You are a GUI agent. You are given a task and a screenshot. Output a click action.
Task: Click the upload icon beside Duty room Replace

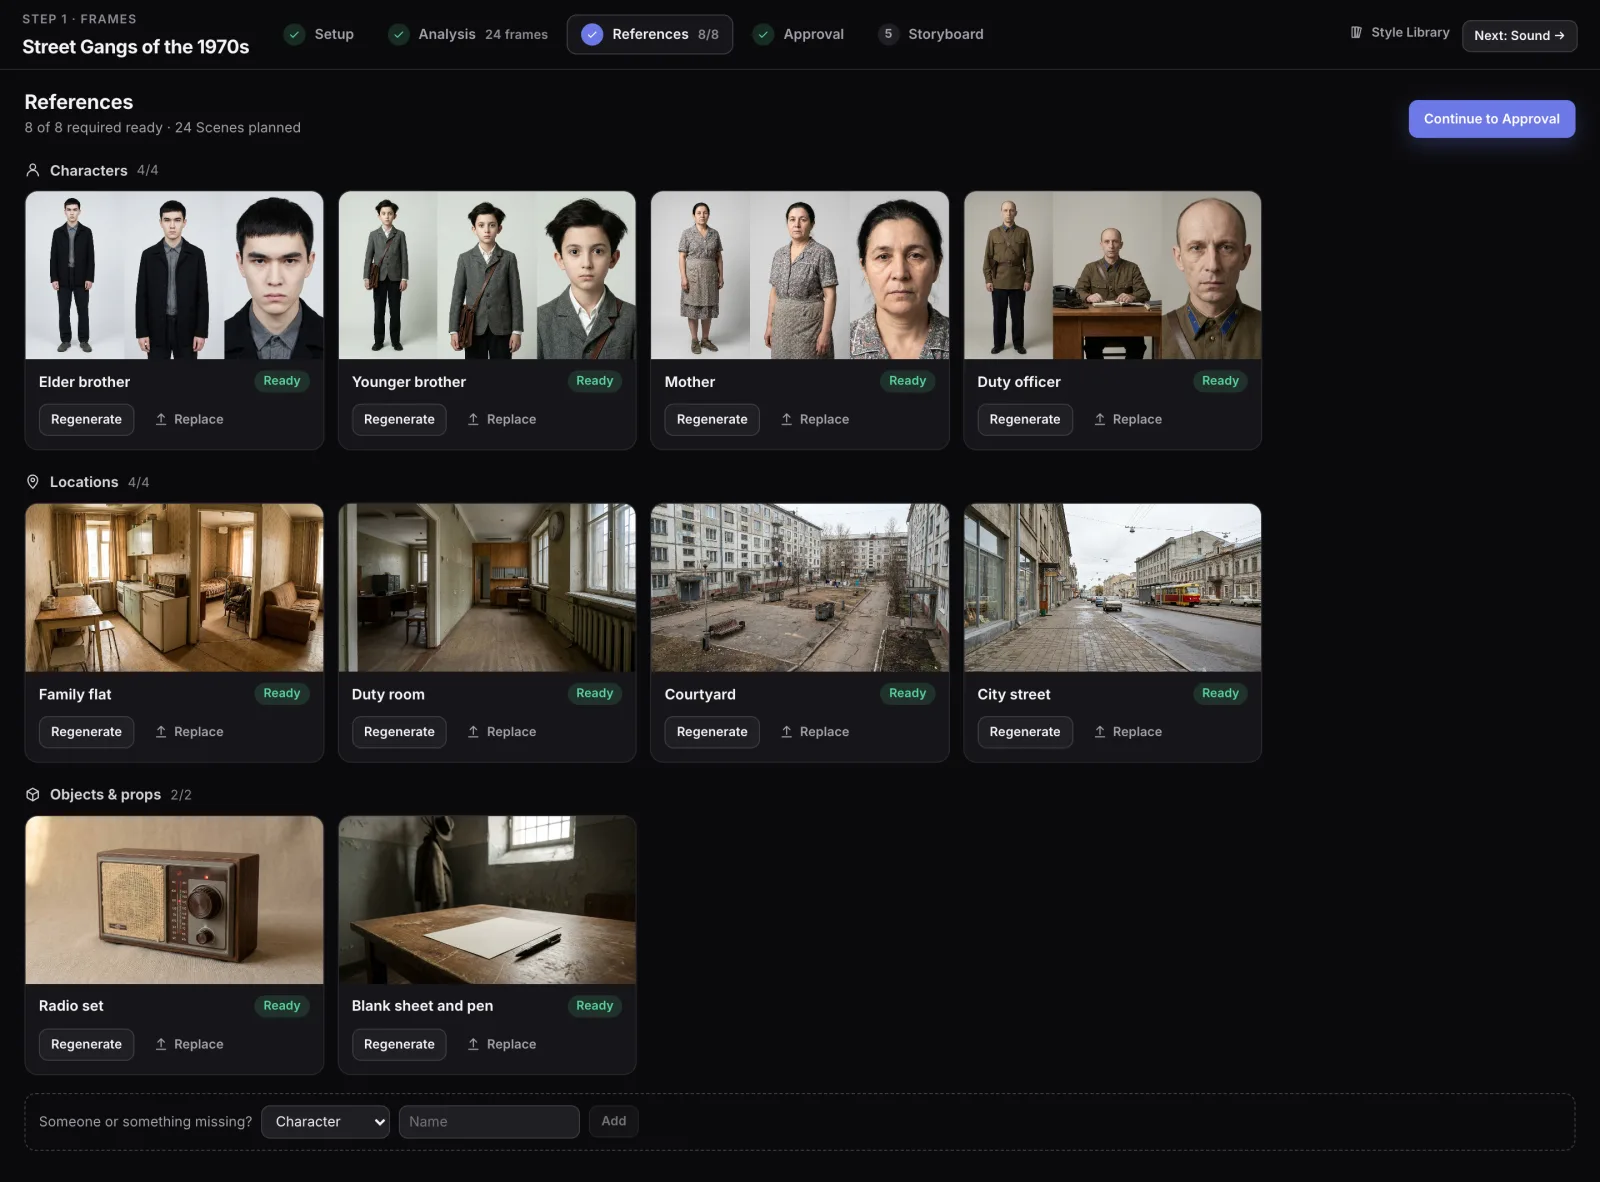point(474,732)
